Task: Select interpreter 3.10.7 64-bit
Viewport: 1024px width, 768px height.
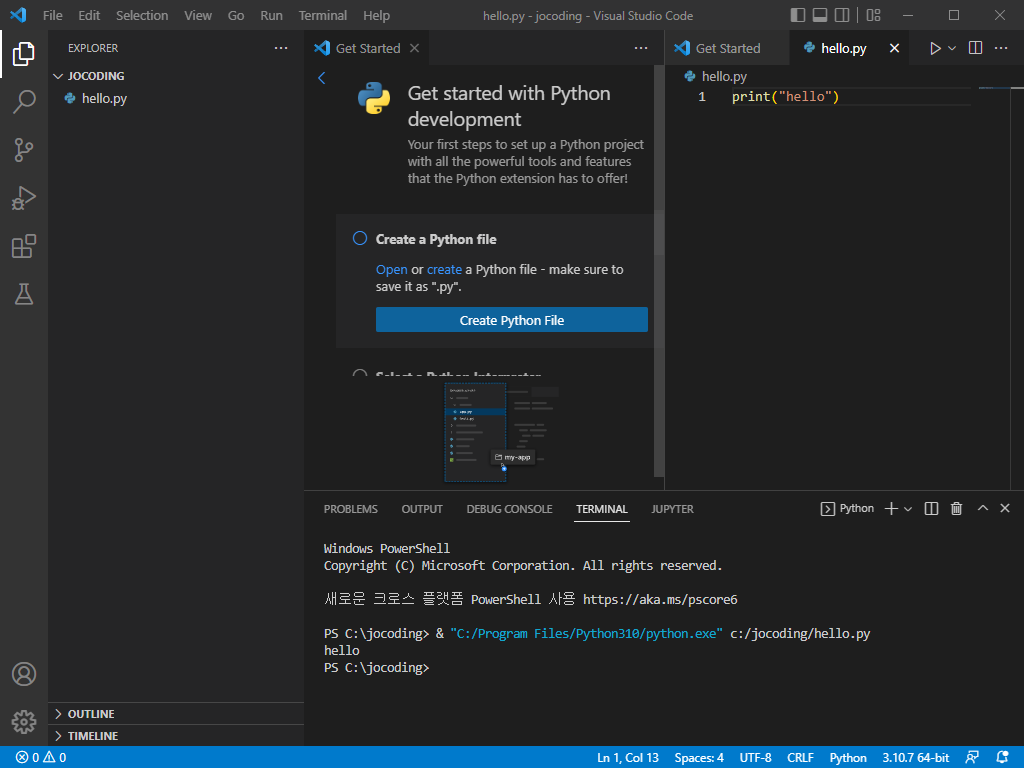Action: pos(916,758)
